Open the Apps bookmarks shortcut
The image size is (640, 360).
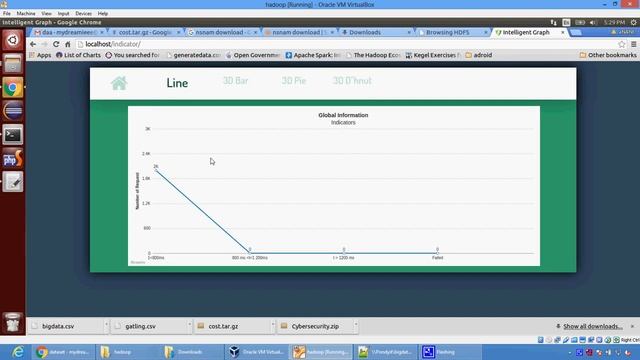click(40, 55)
